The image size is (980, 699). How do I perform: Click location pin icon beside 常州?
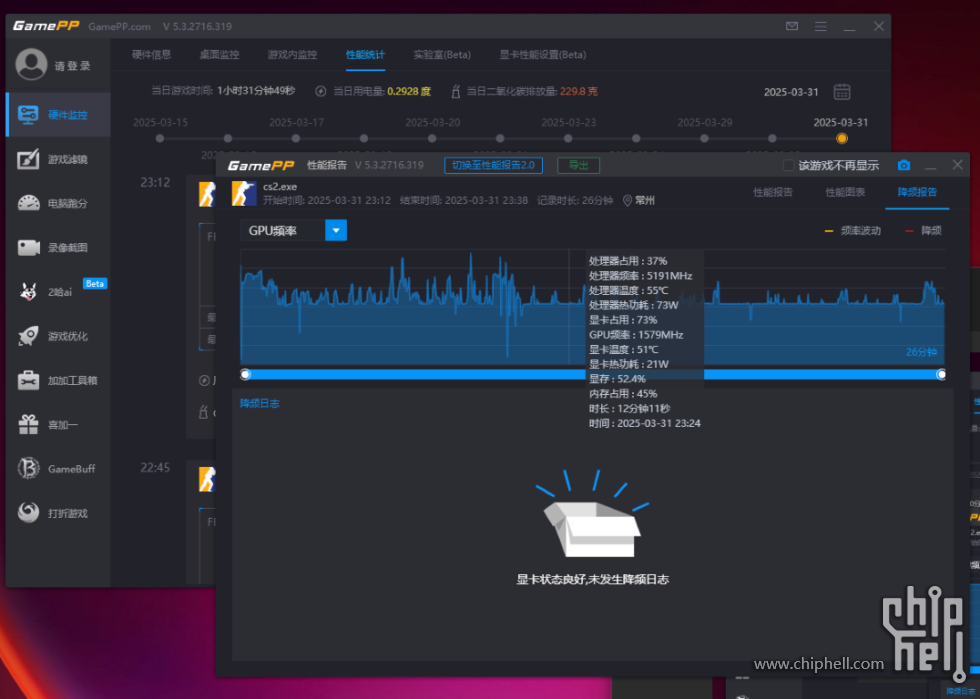tap(627, 201)
